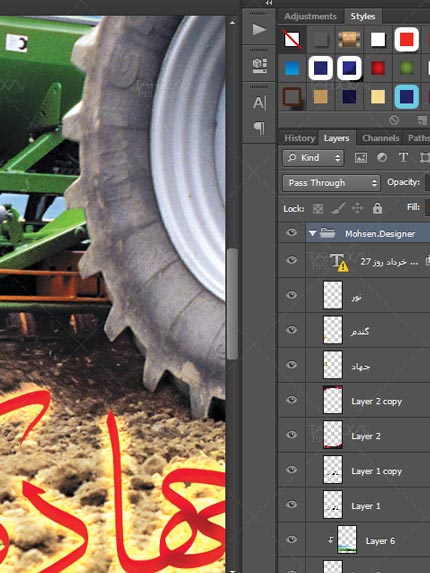The height and width of the screenshot is (573, 430).
Task: Open the Character panel icon
Action: [x=259, y=102]
